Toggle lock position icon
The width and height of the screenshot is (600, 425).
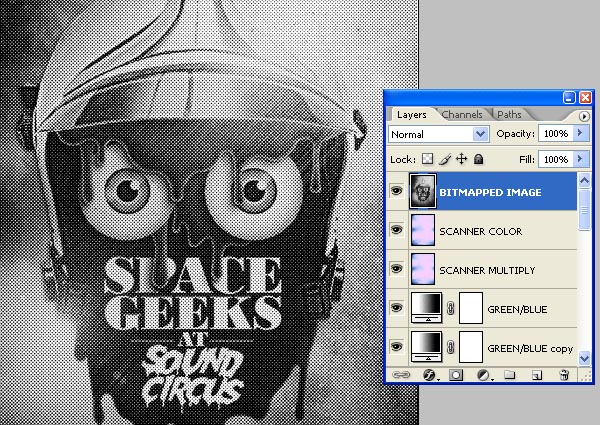tap(461, 159)
